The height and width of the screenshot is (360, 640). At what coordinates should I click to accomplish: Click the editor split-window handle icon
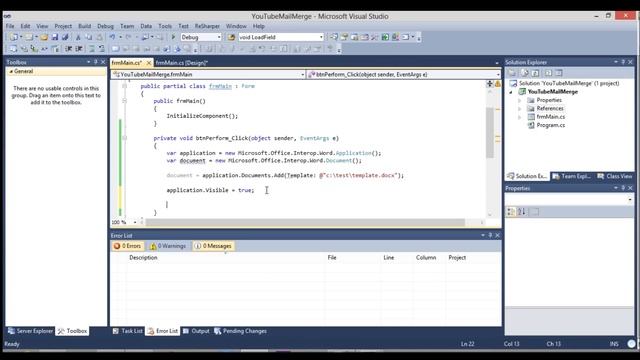tap(489, 84)
